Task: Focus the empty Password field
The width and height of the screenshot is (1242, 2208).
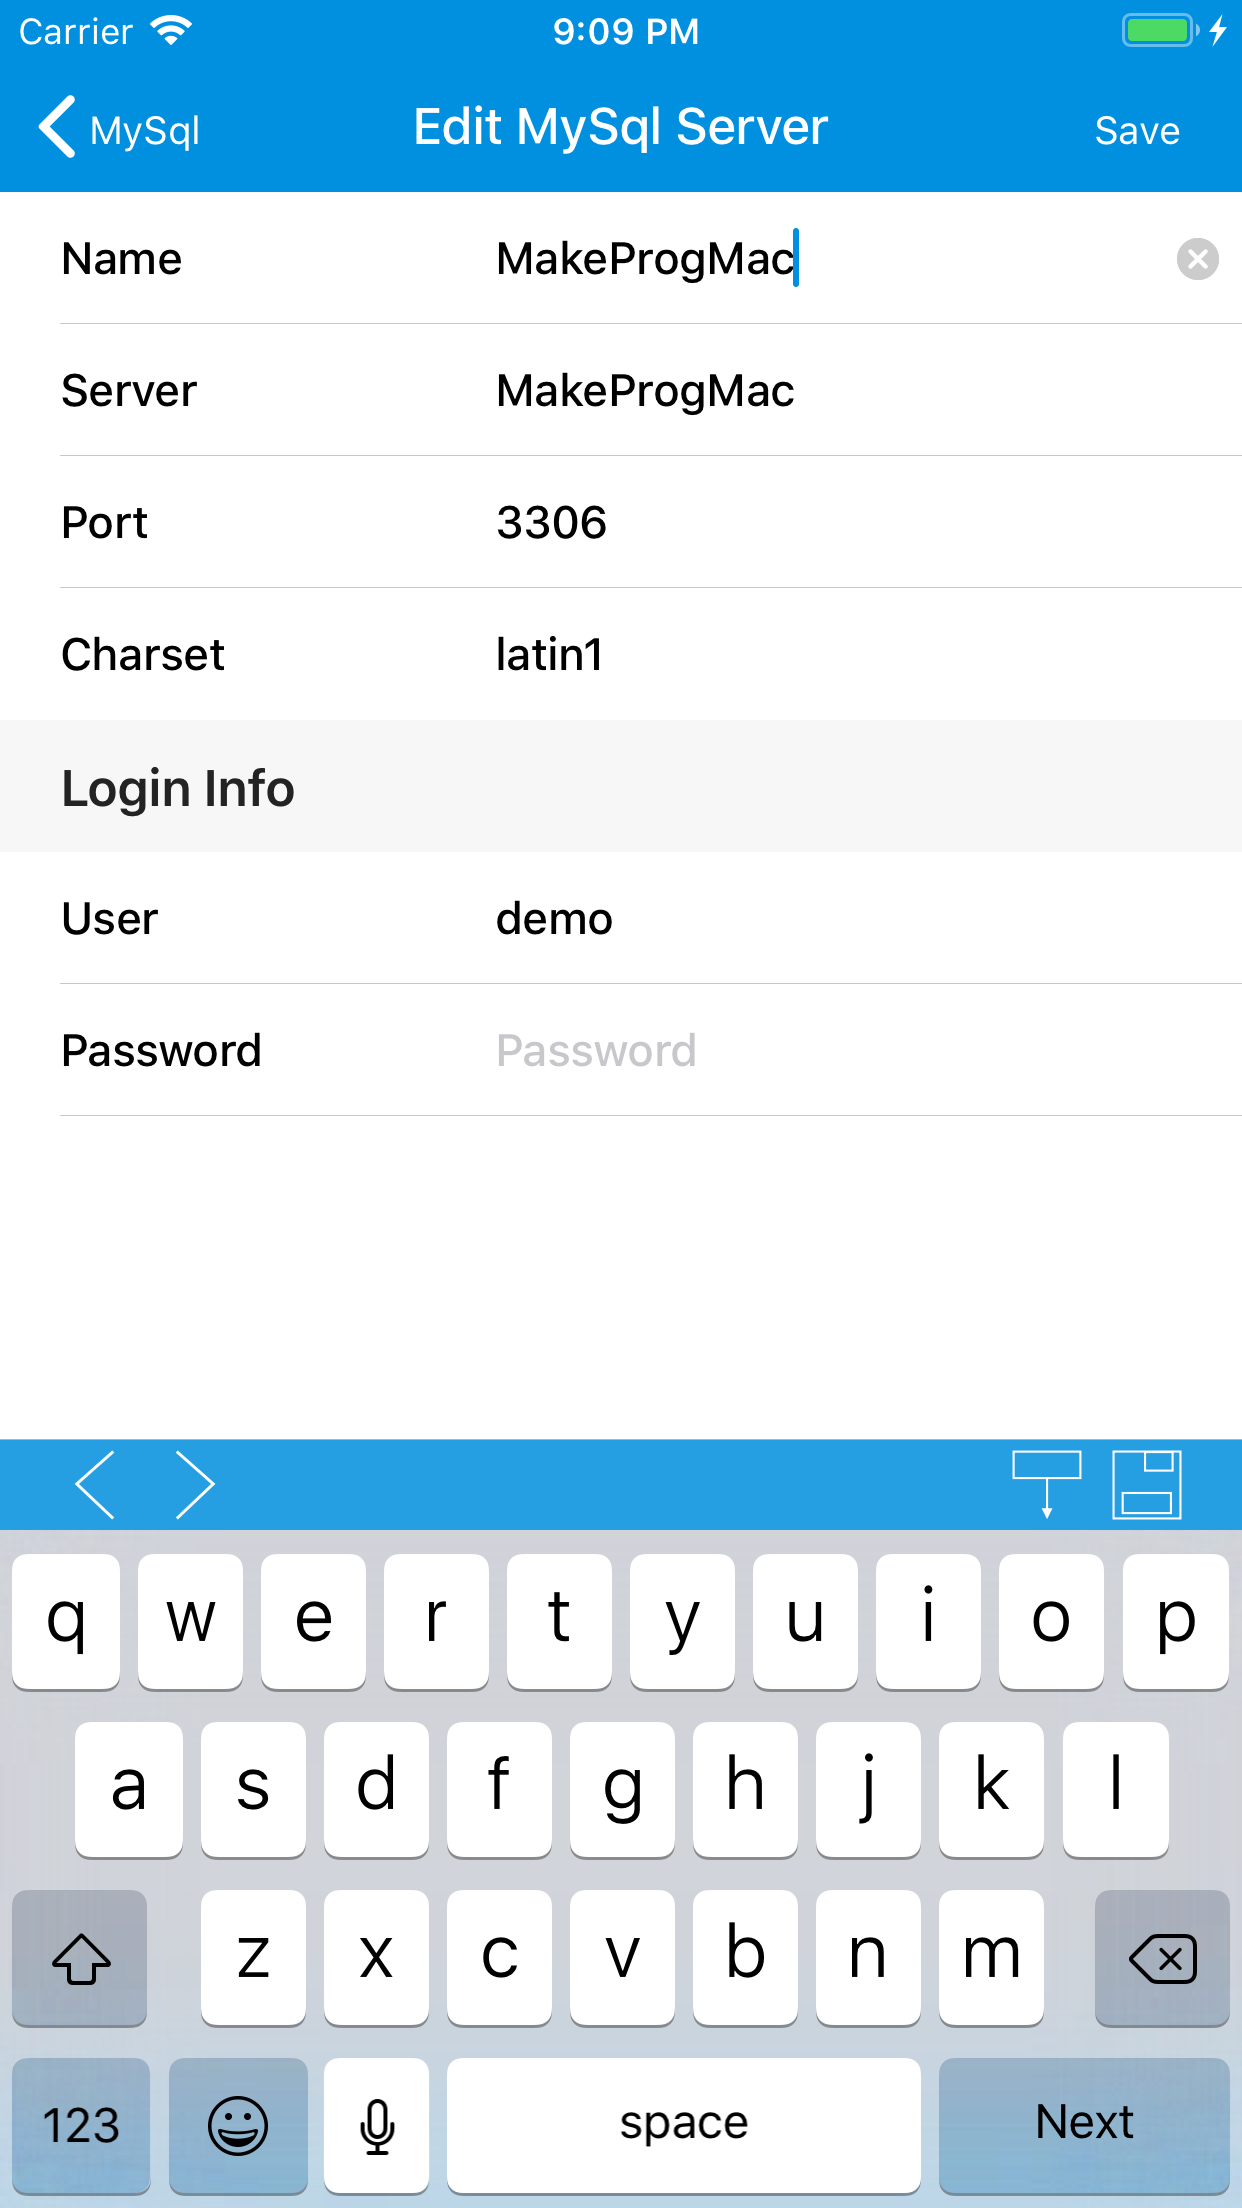Action: tap(596, 1051)
